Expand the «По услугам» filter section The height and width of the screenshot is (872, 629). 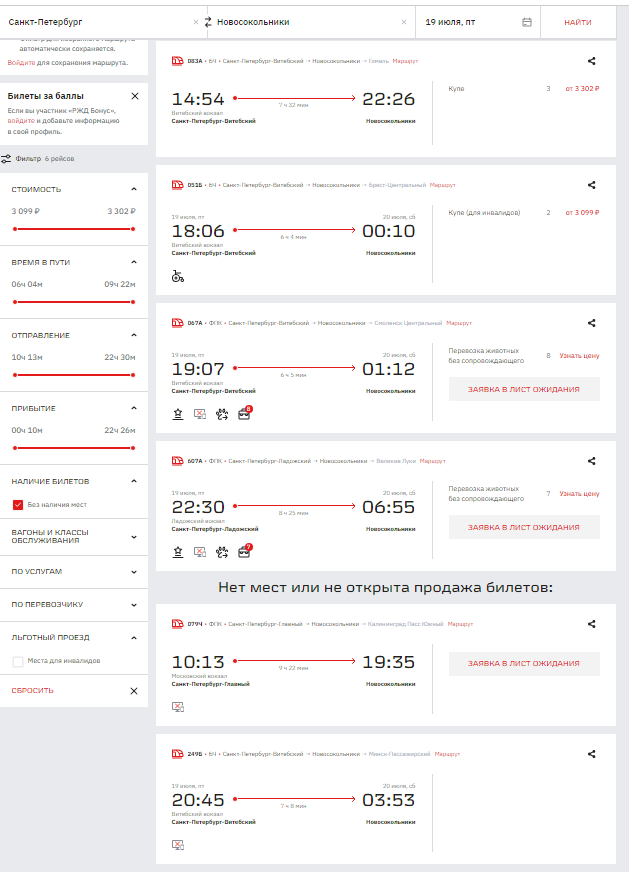[134, 573]
